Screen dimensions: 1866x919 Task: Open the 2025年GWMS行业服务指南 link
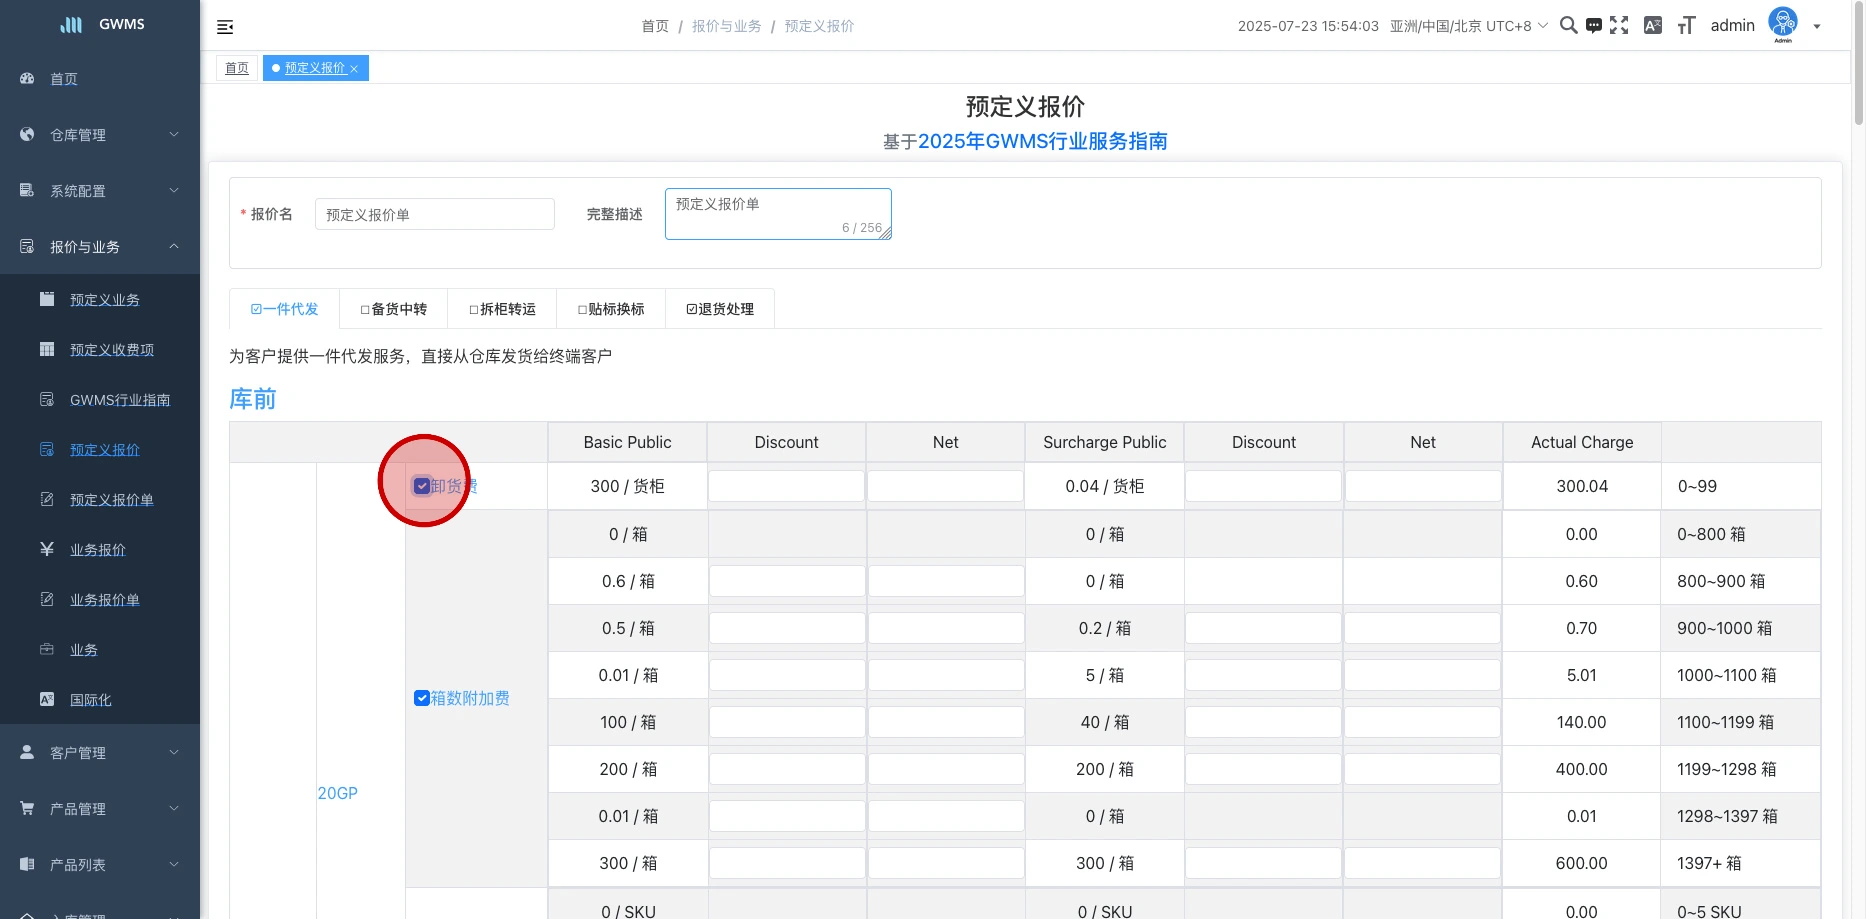1042,141
